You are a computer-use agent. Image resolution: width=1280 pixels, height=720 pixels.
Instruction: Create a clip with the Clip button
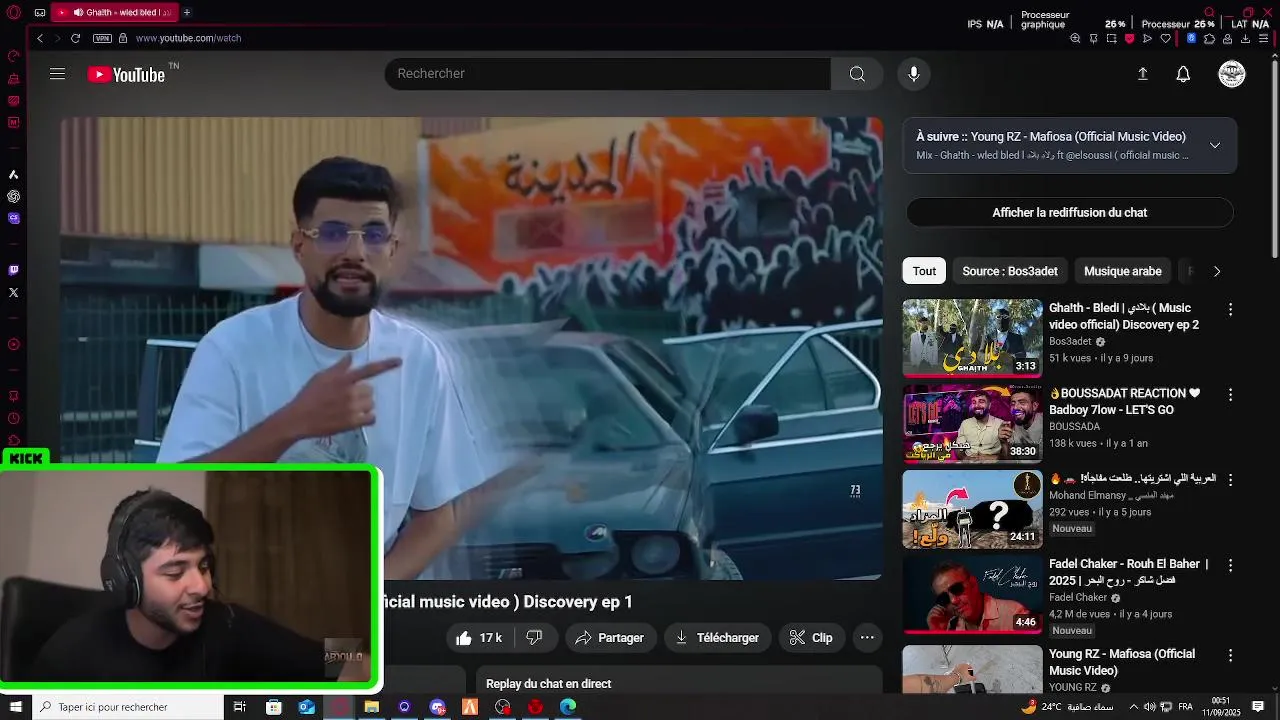pos(811,638)
